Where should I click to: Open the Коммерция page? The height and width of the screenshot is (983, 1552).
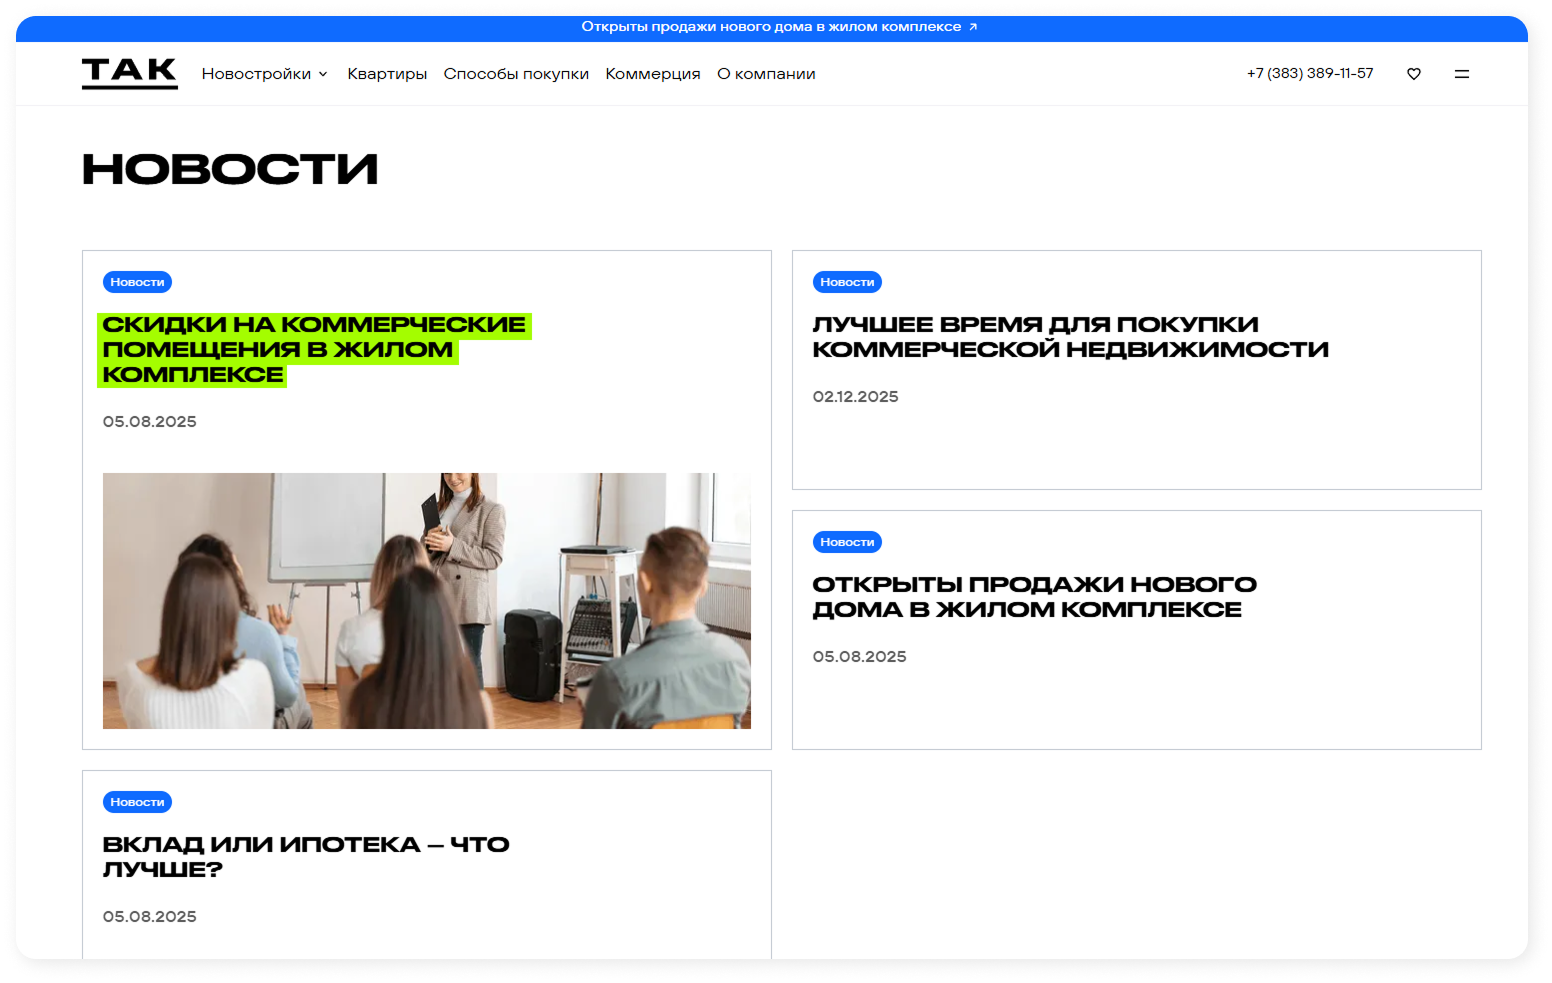(x=652, y=74)
